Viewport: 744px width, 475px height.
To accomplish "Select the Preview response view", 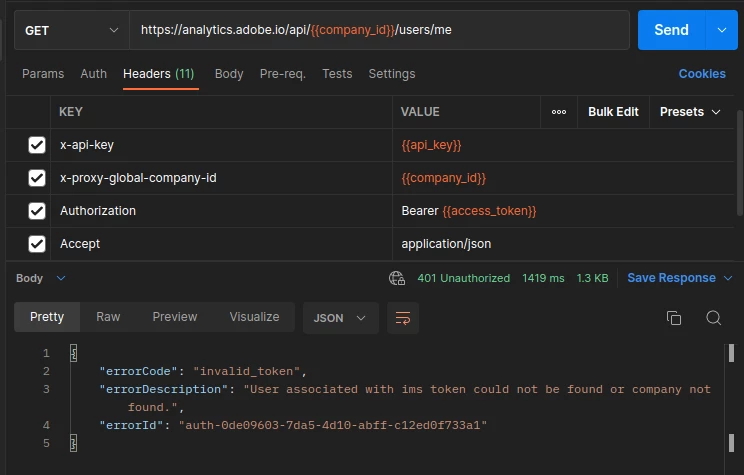I will click(x=175, y=317).
